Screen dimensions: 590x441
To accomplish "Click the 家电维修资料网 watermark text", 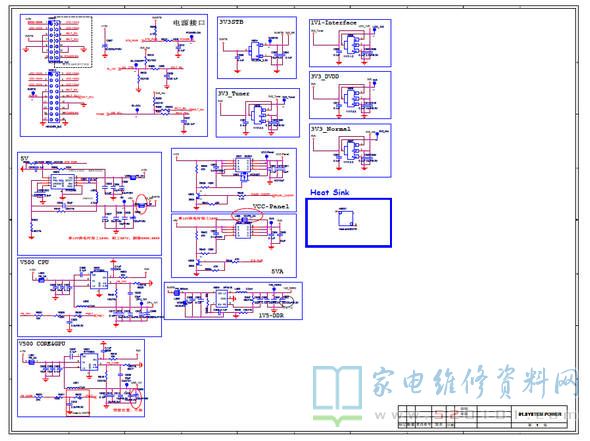I will click(475, 382).
